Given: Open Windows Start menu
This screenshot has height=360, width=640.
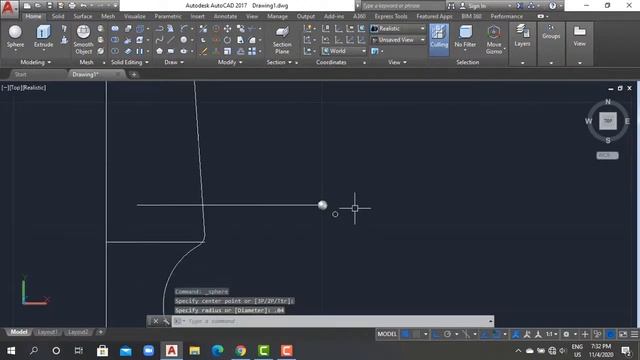Looking at the screenshot, I should coord(11,351).
